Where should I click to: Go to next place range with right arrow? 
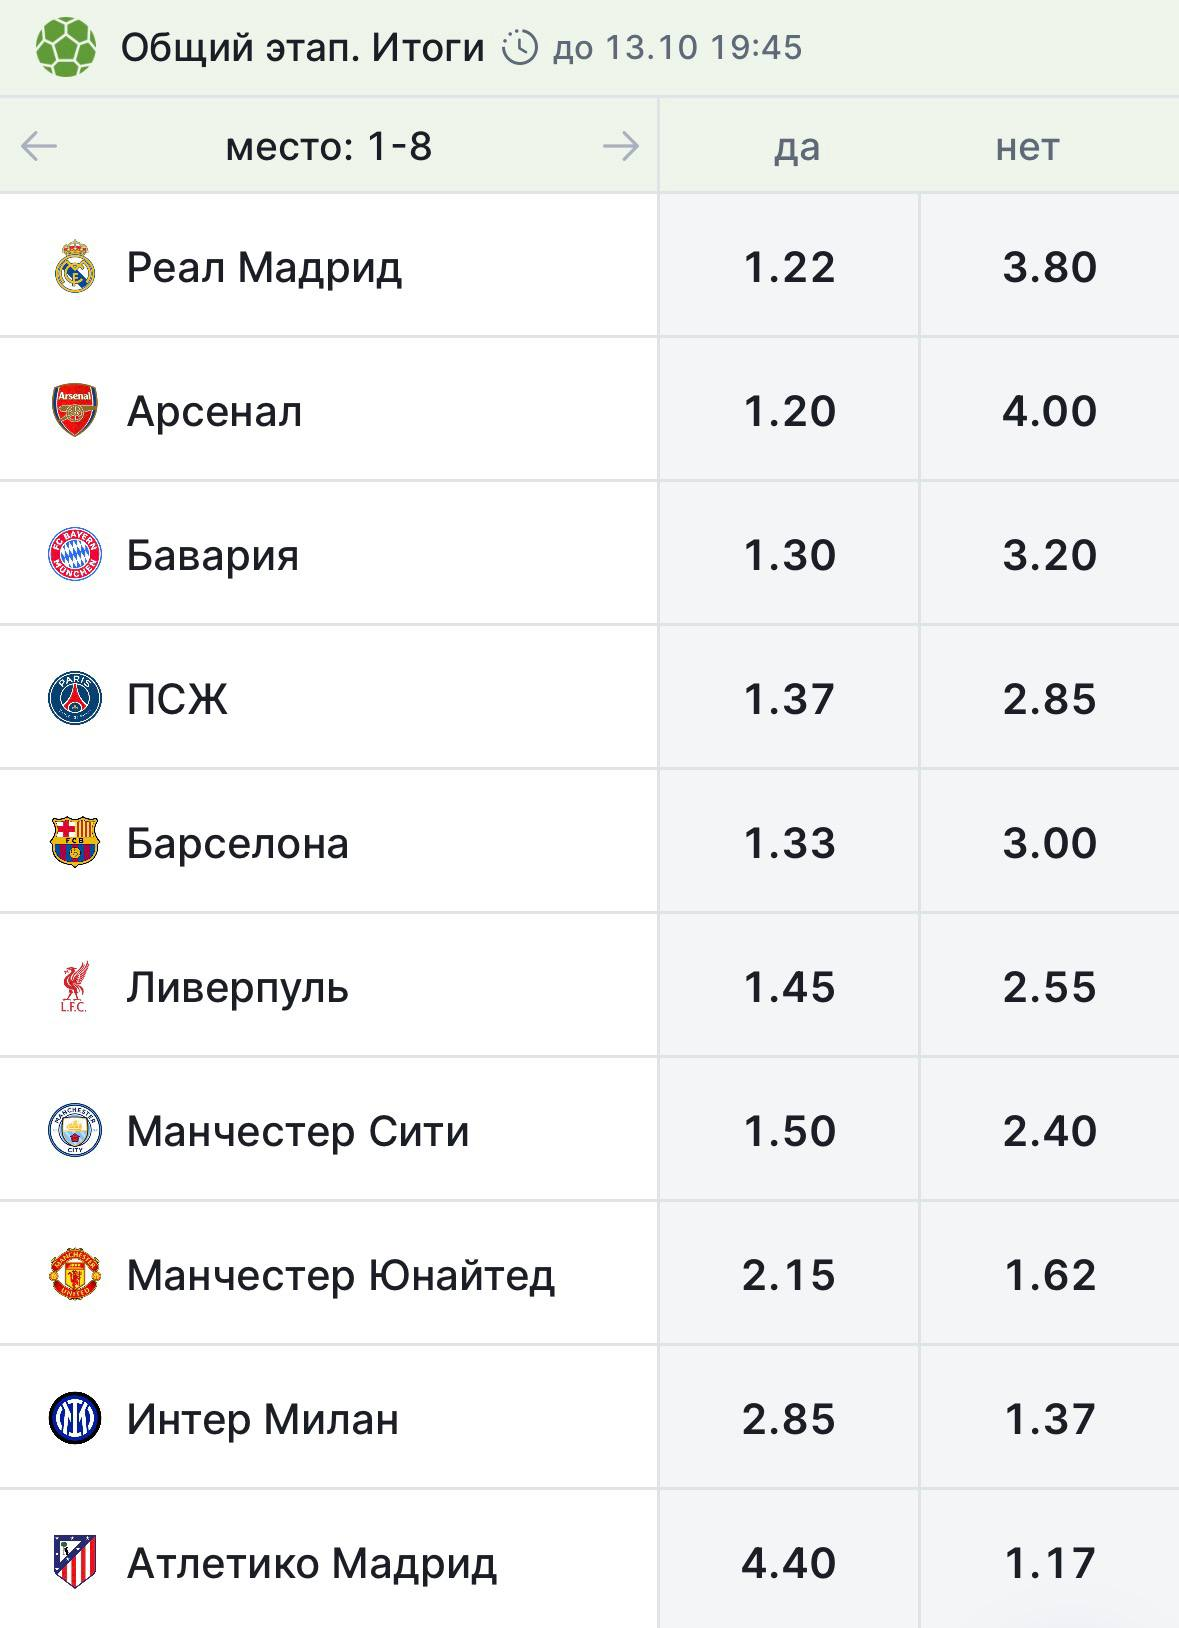pos(620,147)
